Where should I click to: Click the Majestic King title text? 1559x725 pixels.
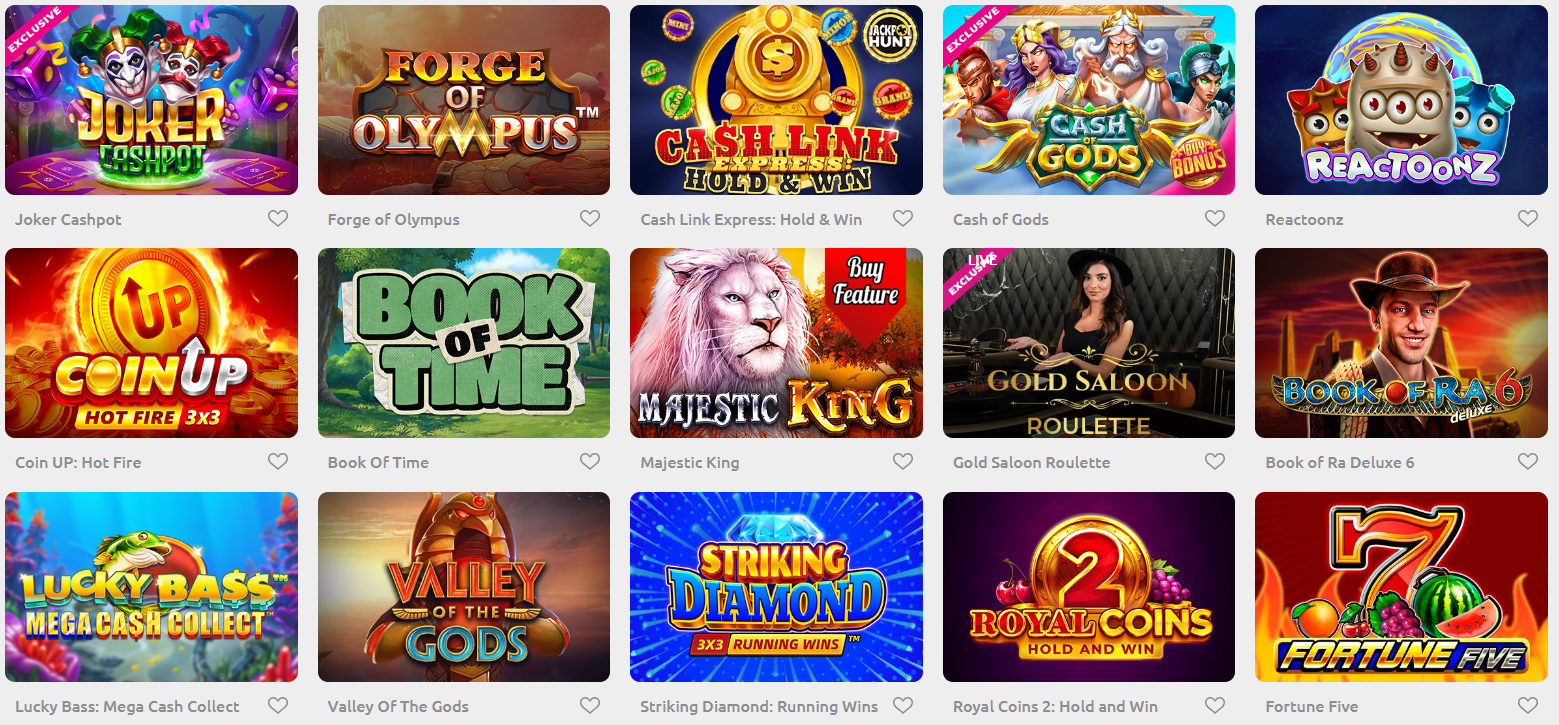[x=690, y=462]
